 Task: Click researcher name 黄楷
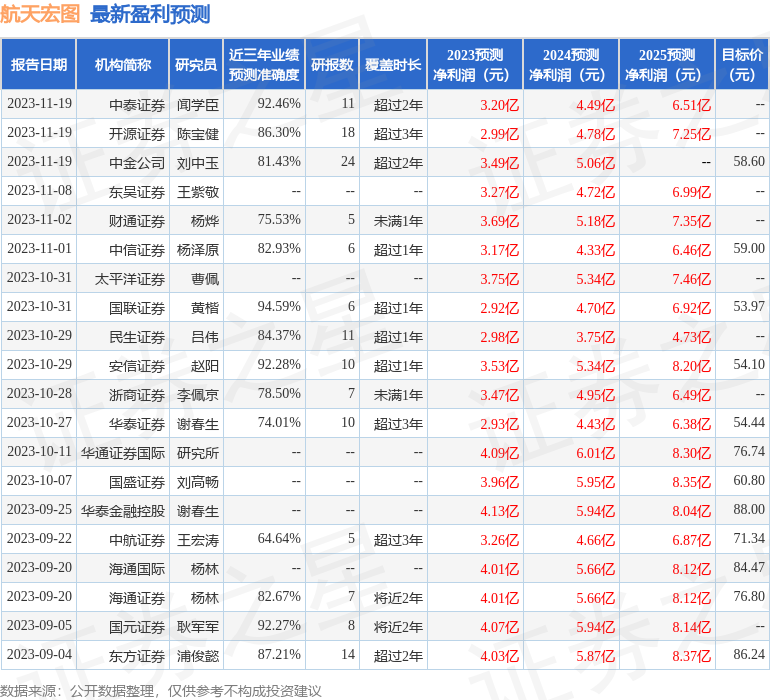(x=205, y=308)
